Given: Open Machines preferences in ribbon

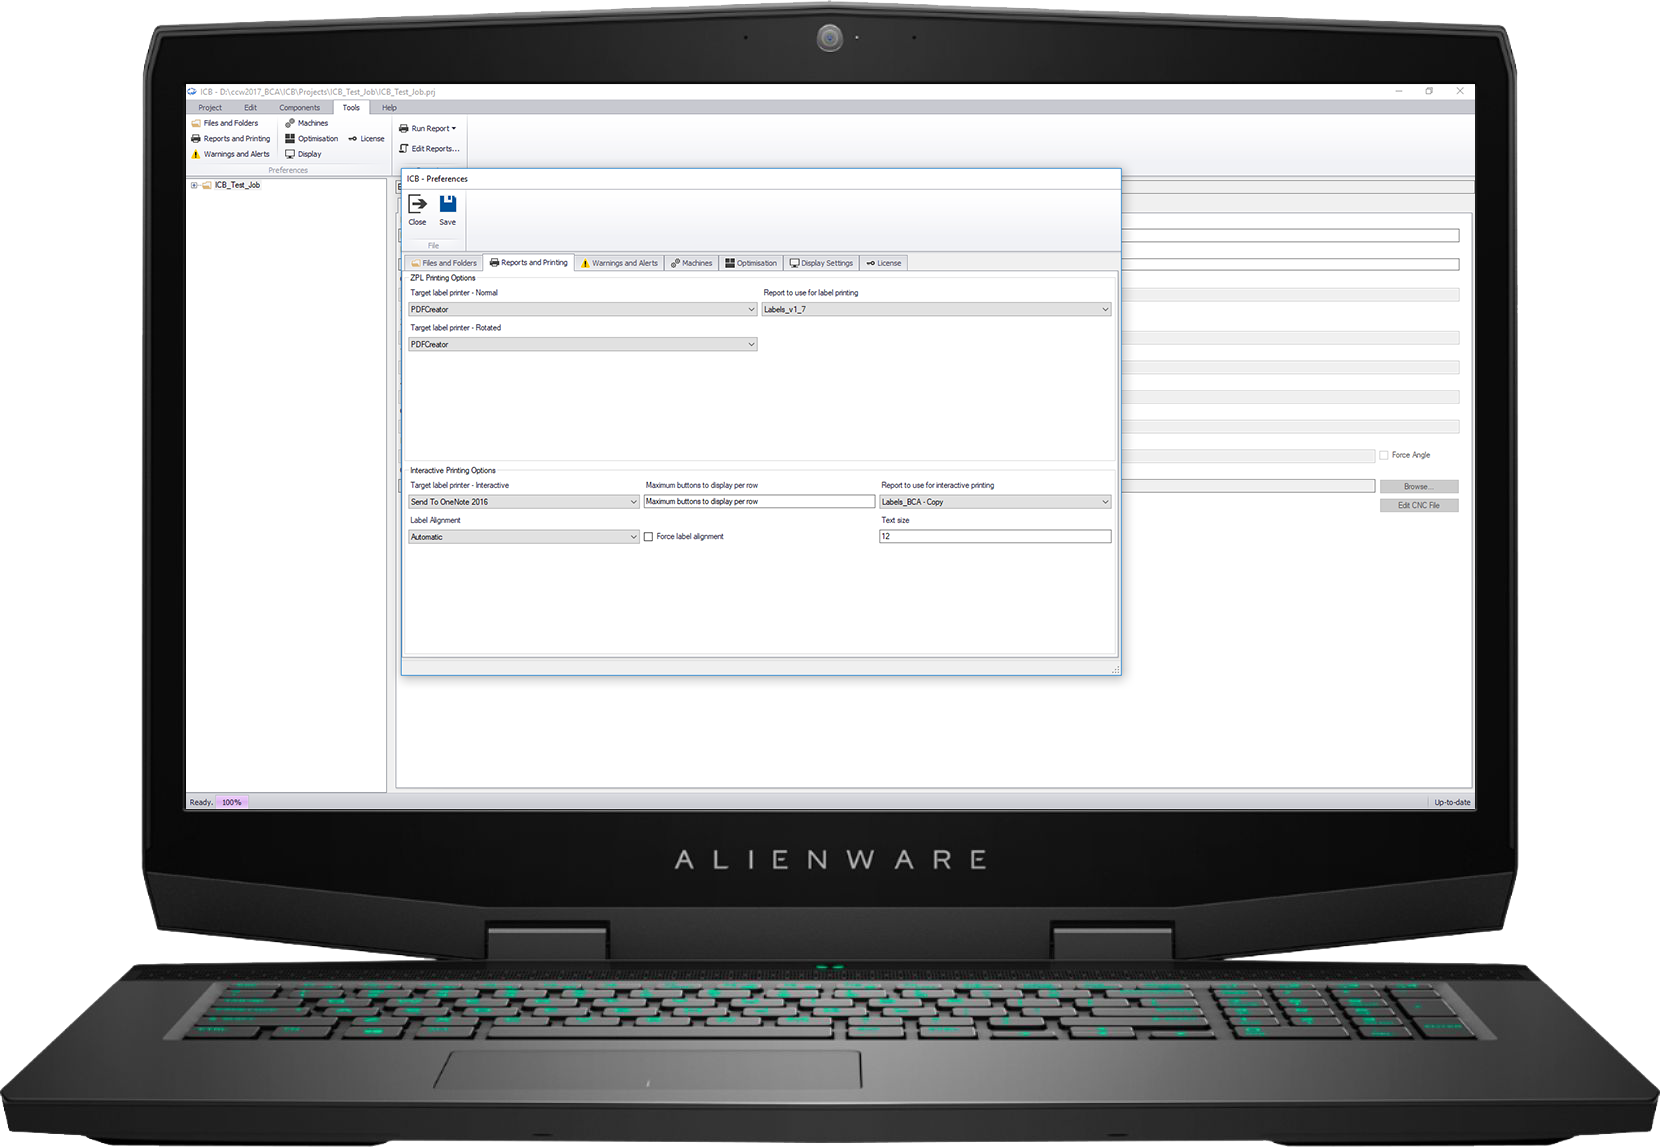Looking at the screenshot, I should [307, 123].
